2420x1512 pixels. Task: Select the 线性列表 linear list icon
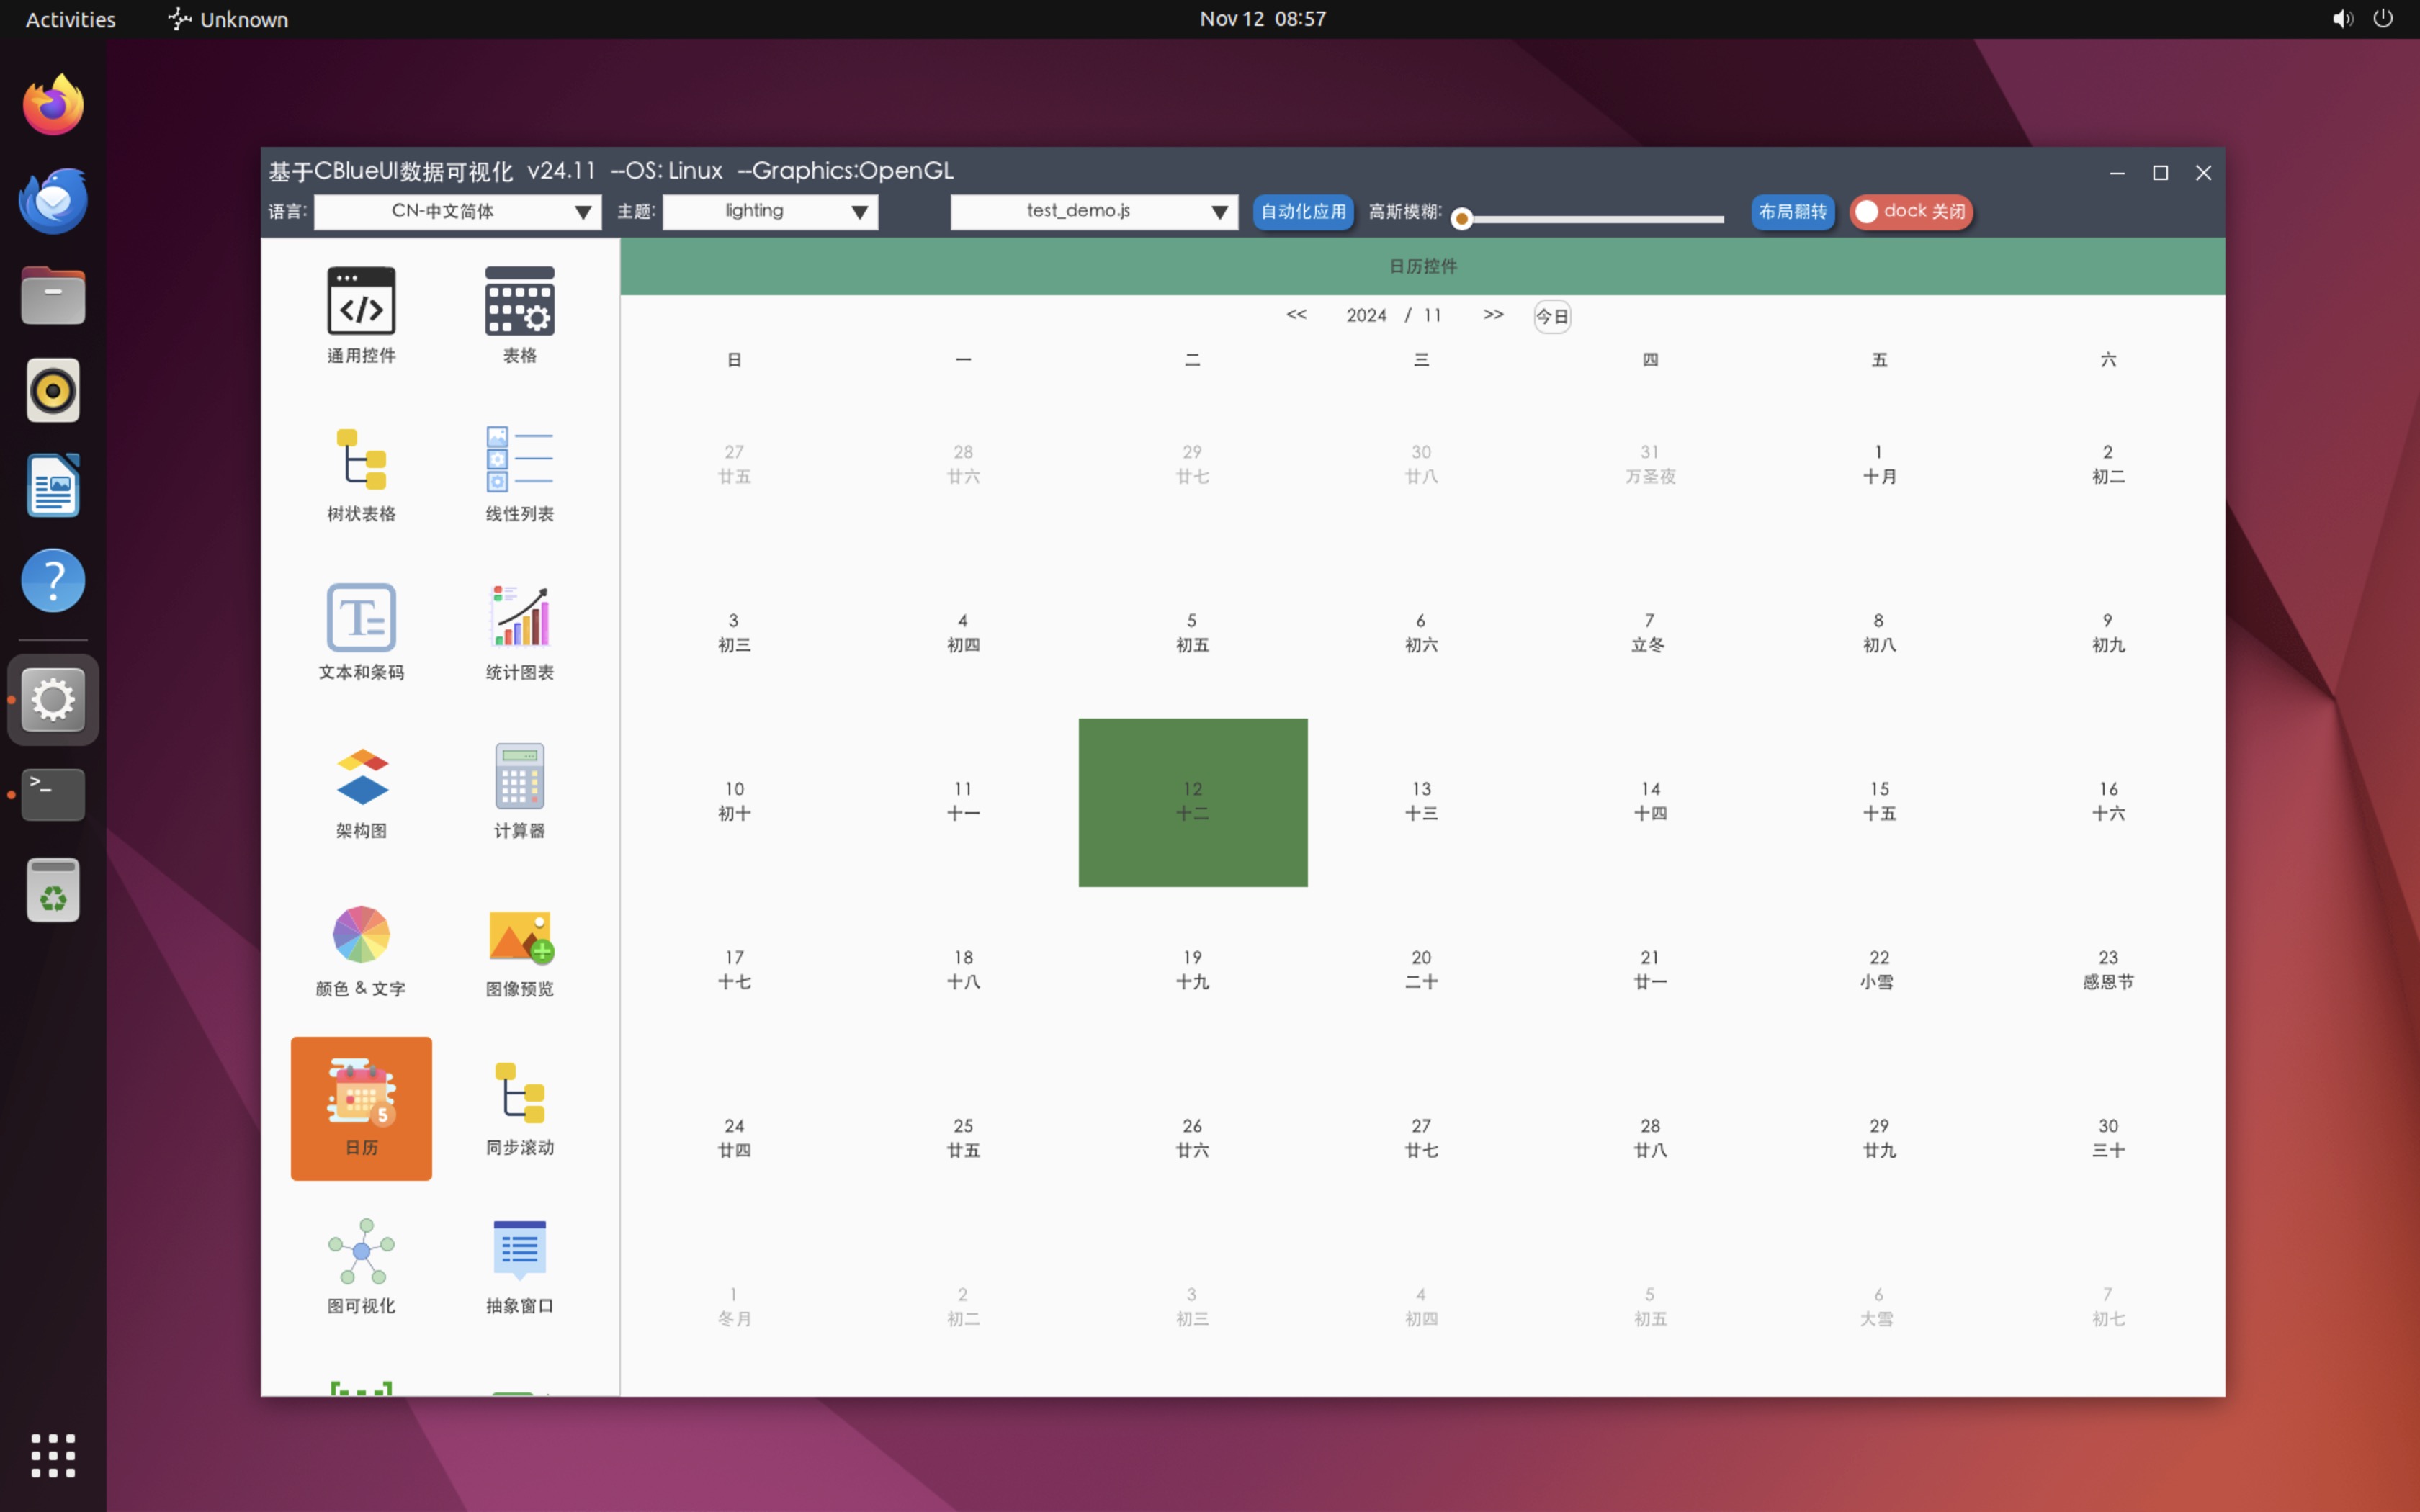pyautogui.click(x=519, y=474)
